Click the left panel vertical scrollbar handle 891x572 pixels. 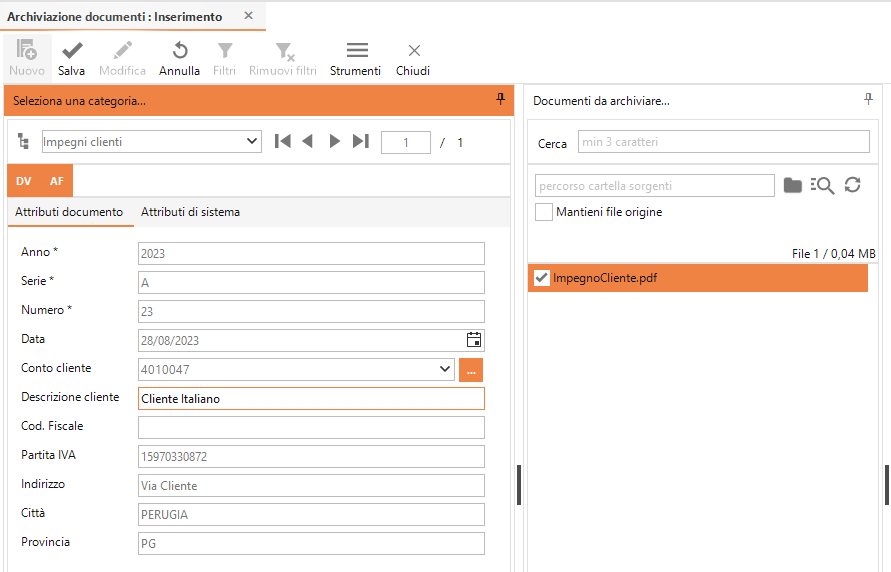pos(519,485)
